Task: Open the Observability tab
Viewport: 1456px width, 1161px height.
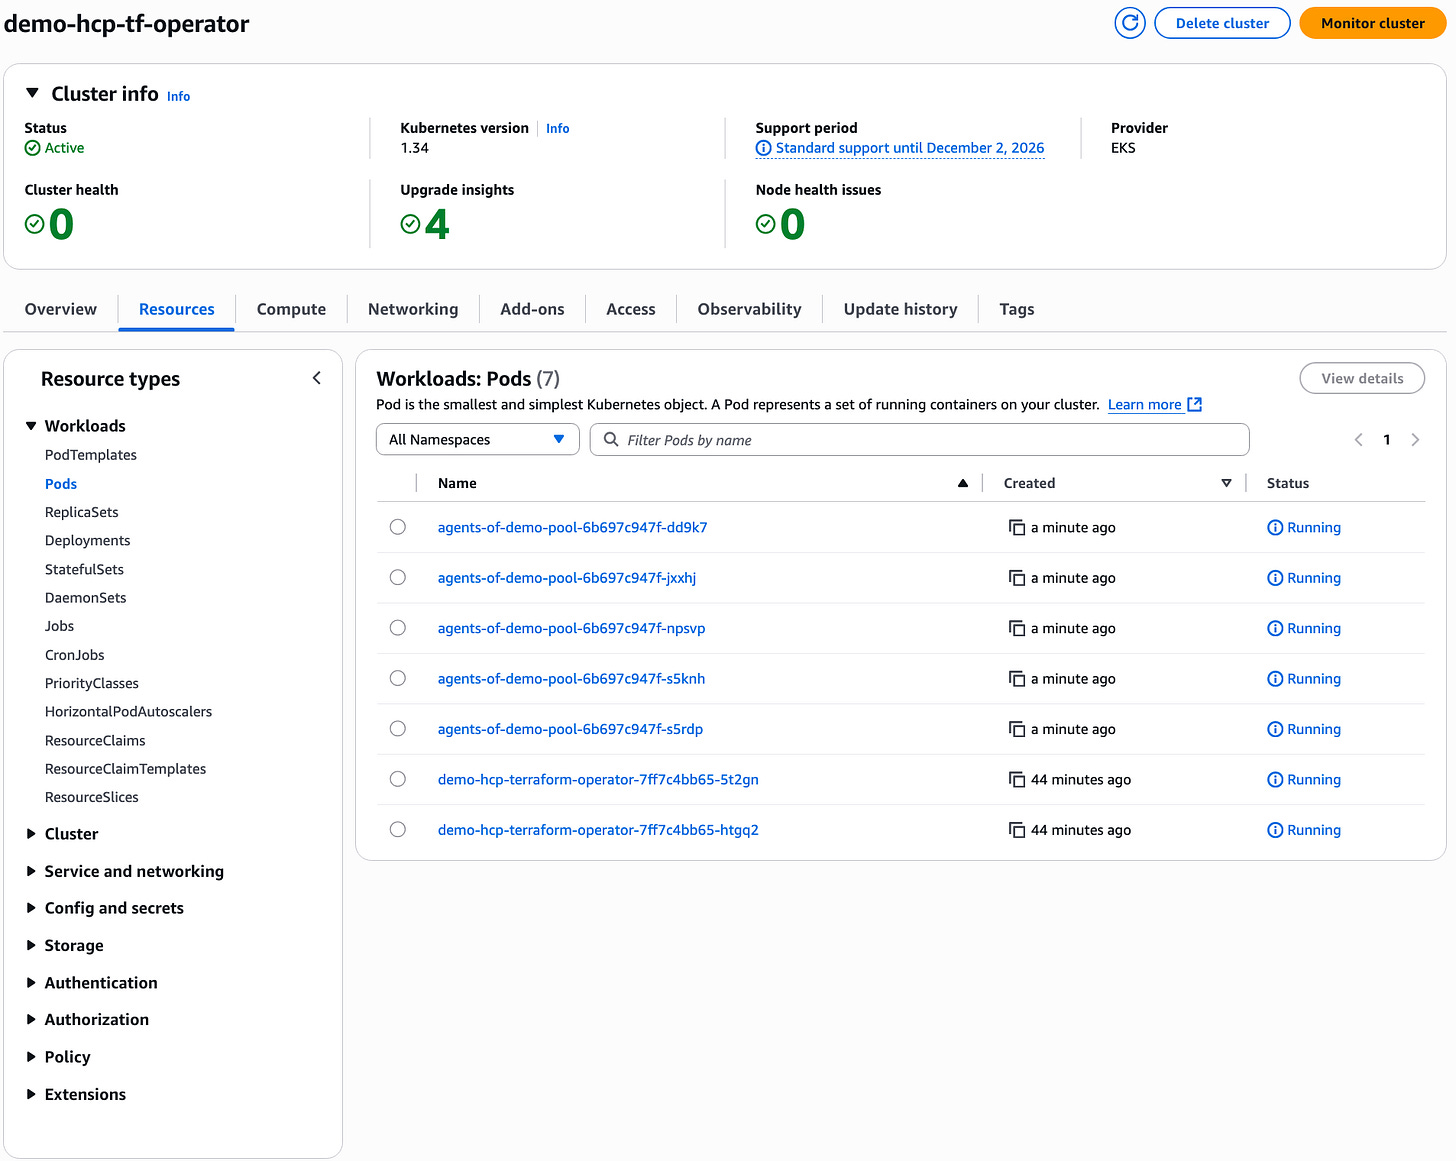Action: tap(750, 309)
